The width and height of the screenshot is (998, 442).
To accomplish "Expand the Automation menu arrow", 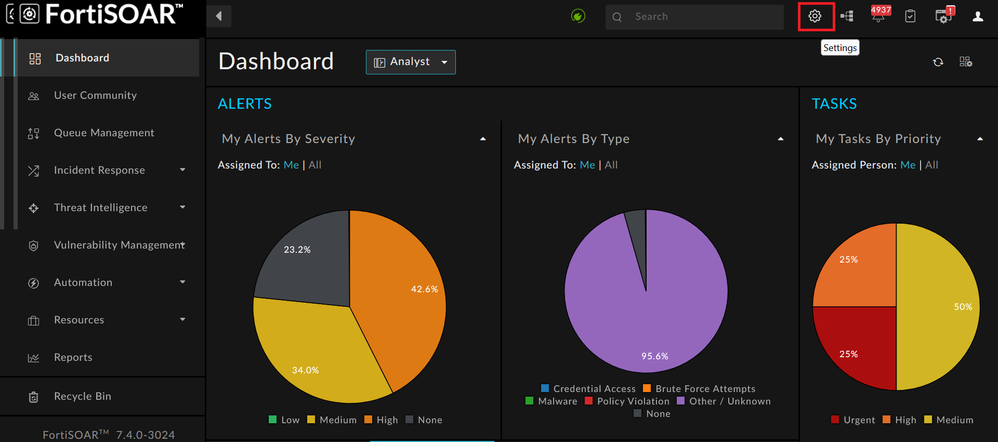I will pos(183,282).
